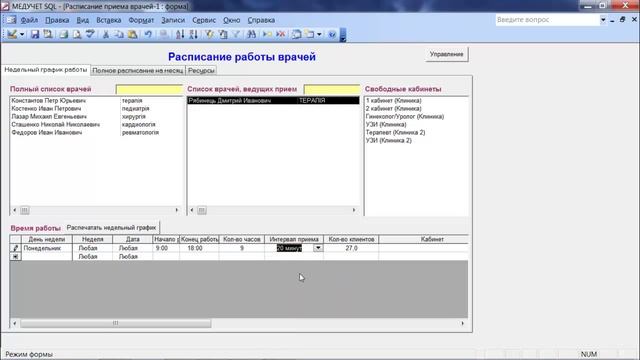This screenshot has height=360, width=640.
Task: Click the Print toolbar icon
Action: [x=63, y=34]
